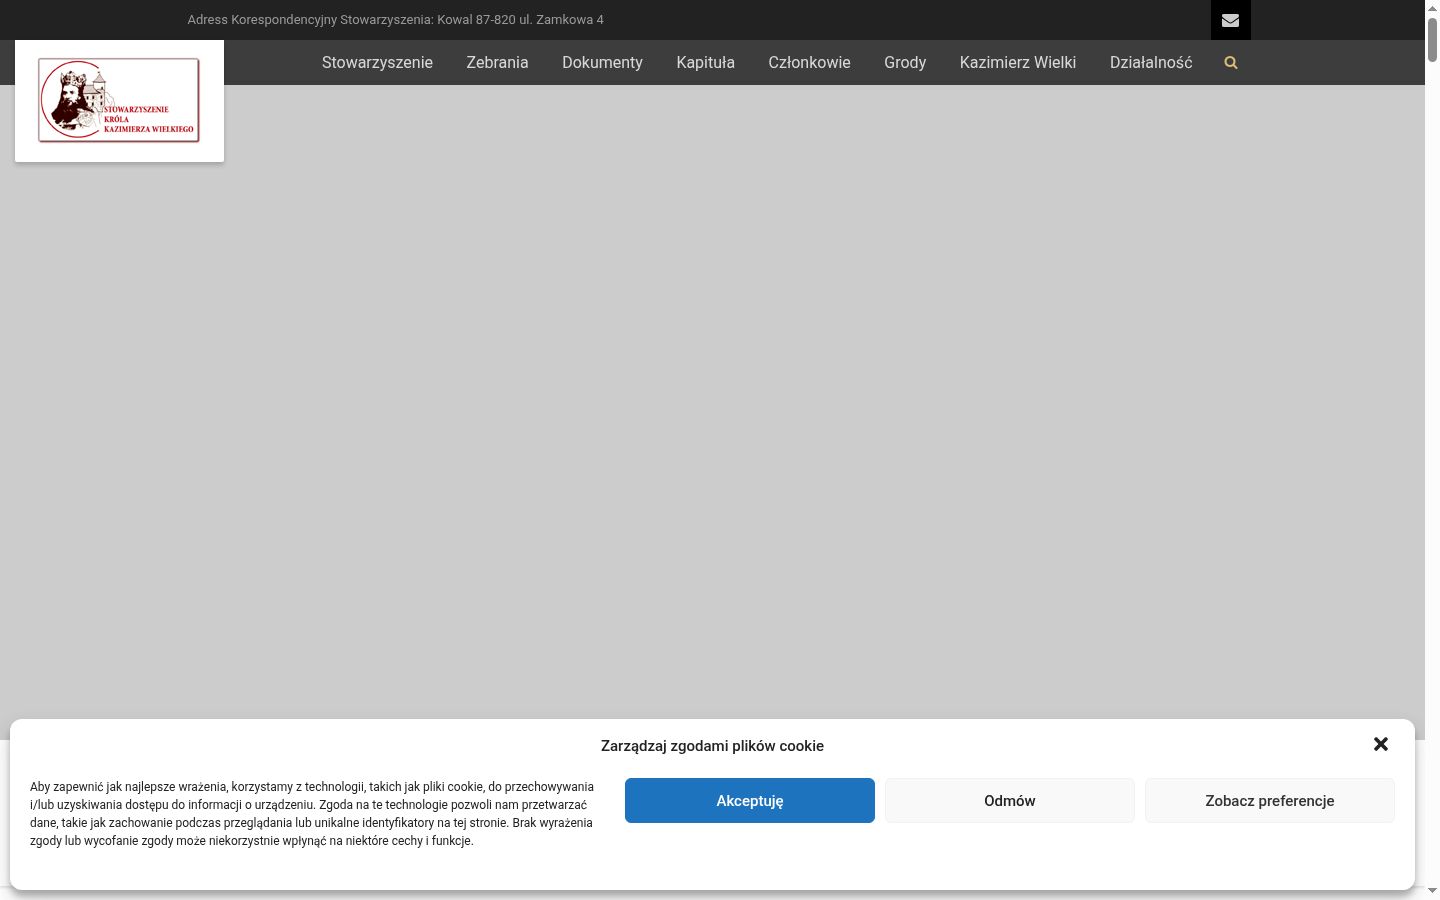This screenshot has height=900, width=1440.
Task: Click the scrollbar up arrow
Action: [x=1432, y=7]
